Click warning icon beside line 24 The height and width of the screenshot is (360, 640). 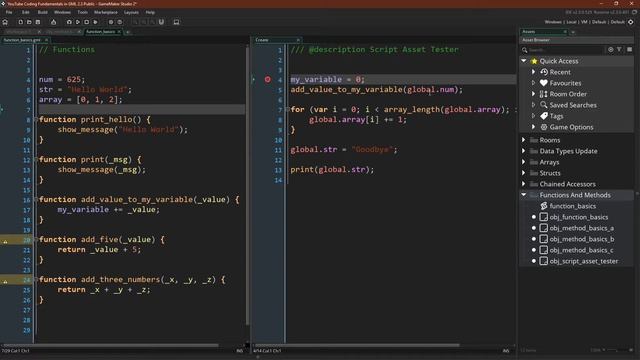(x=5, y=282)
